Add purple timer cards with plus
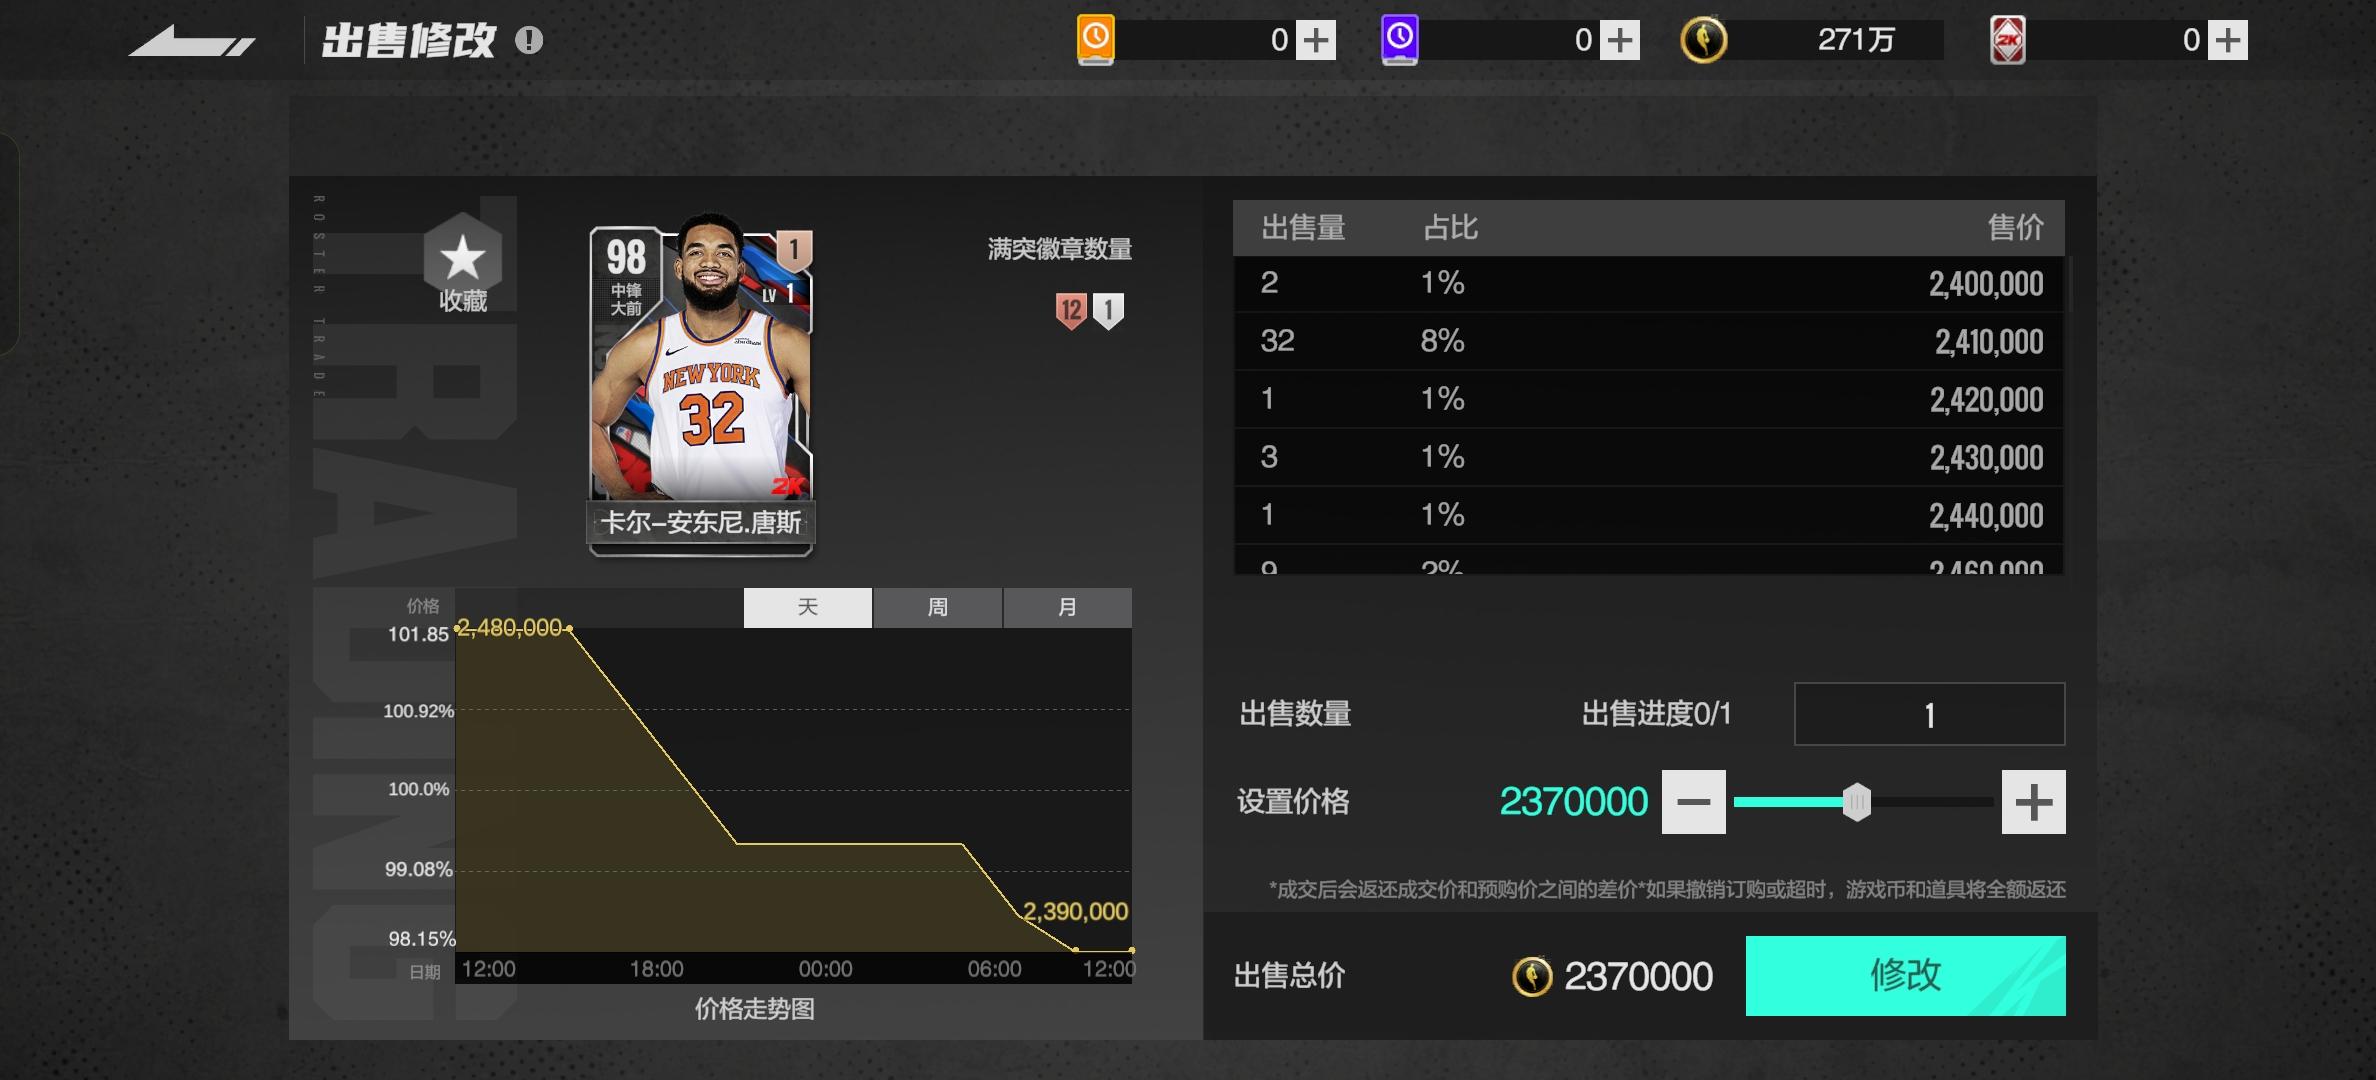 (x=1620, y=40)
